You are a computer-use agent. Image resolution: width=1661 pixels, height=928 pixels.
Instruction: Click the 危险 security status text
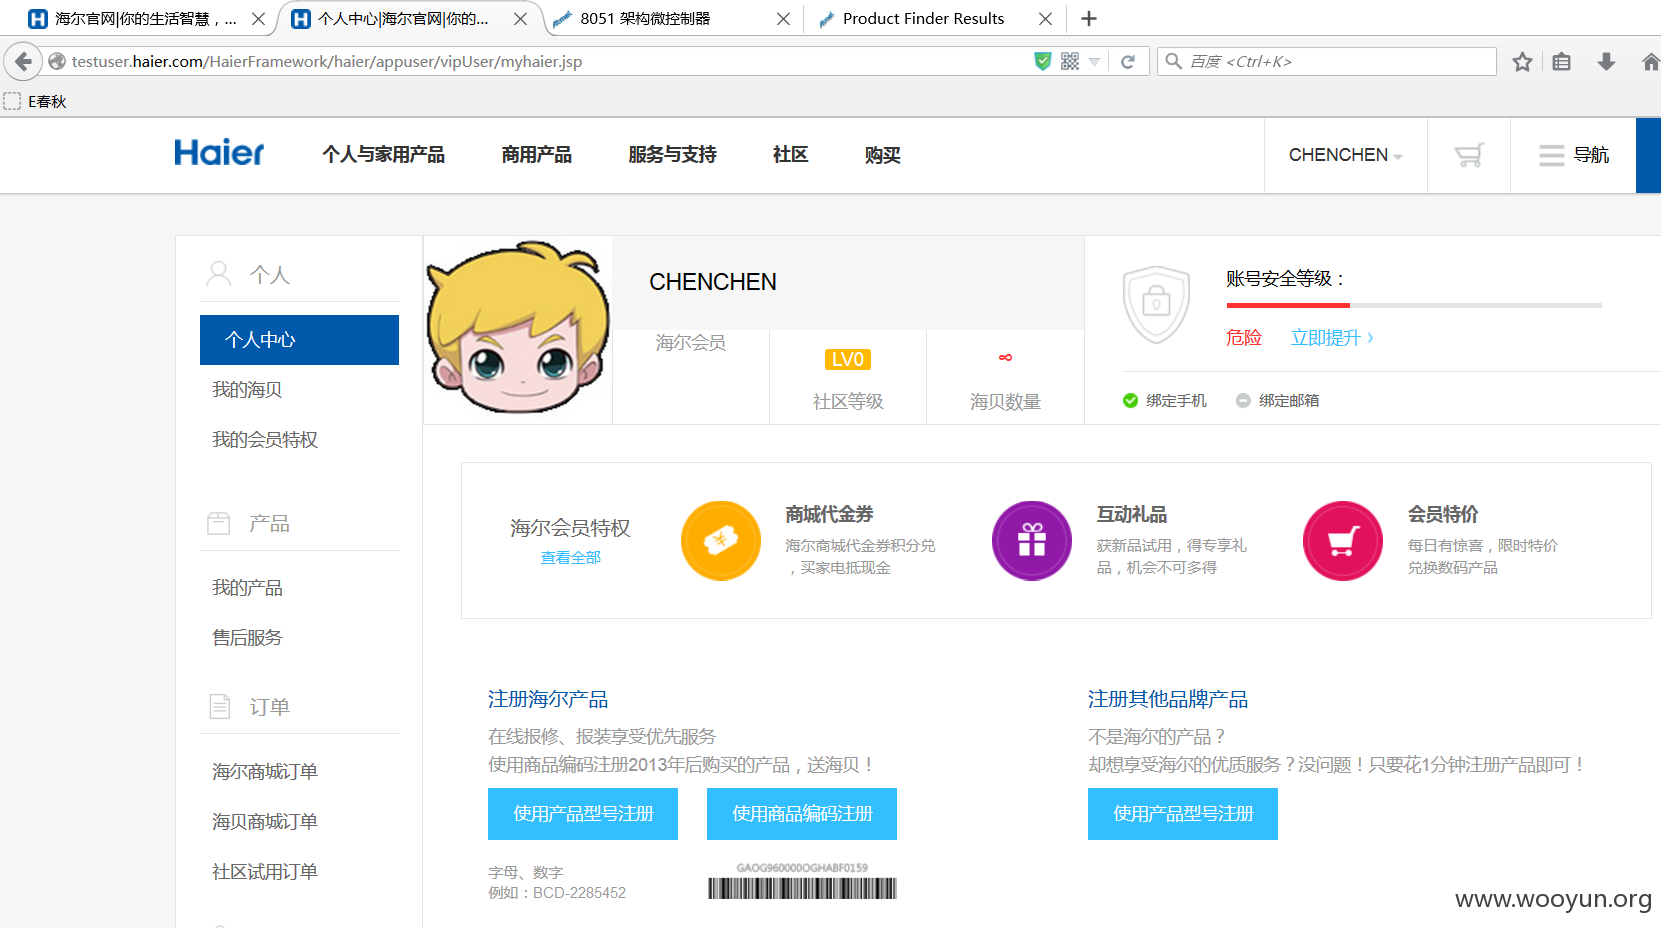point(1244,338)
